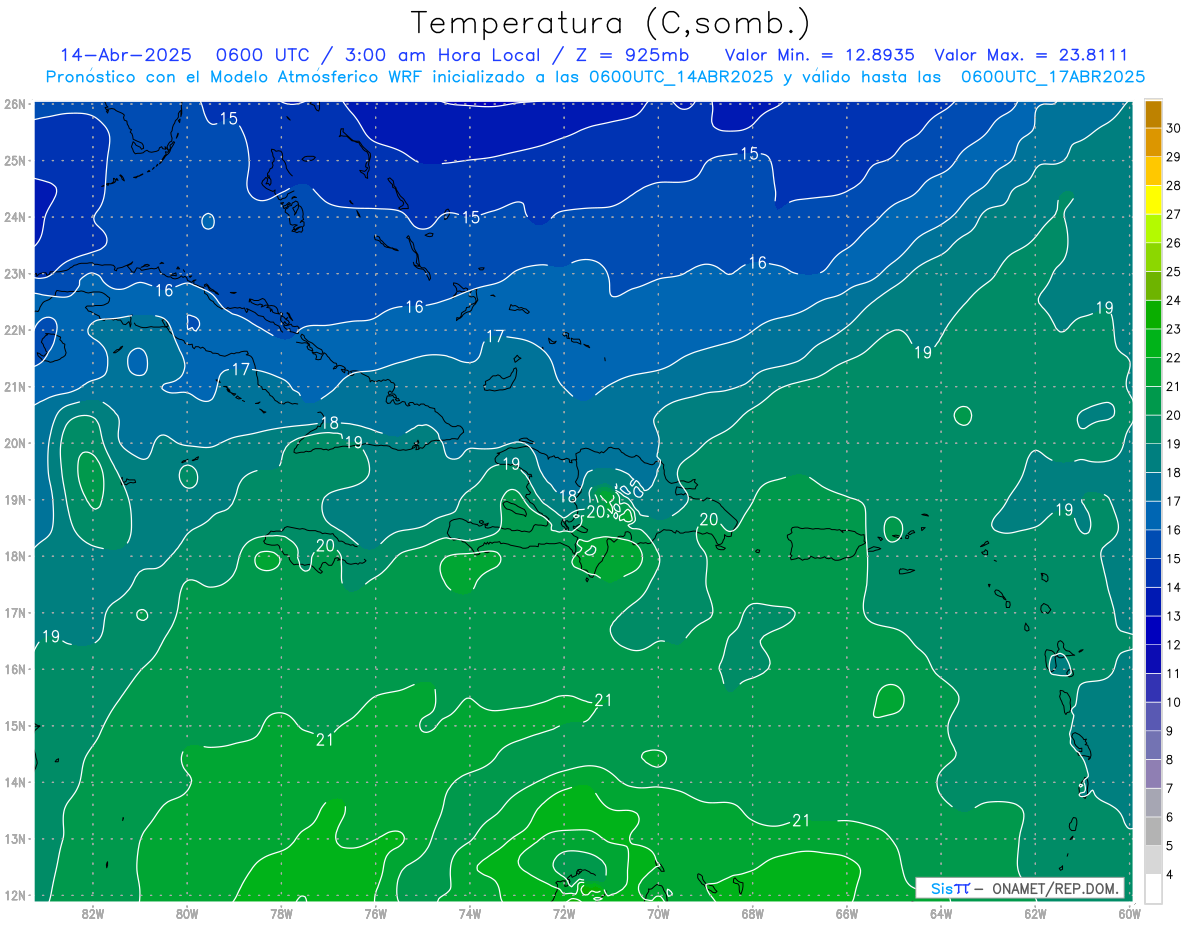The width and height of the screenshot is (1200, 927).
Task: Click legend label '23' on the color scale
Action: click(x=1174, y=329)
